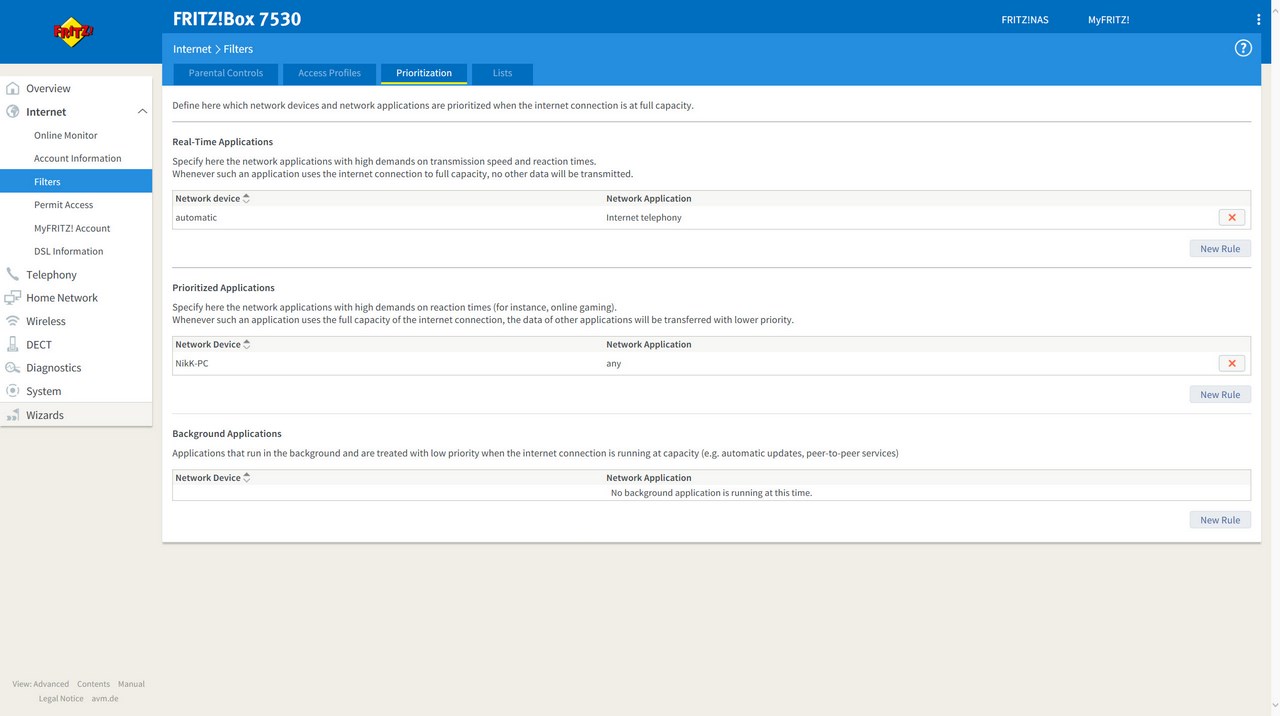Switch to the Lists tab
Image resolution: width=1280 pixels, height=716 pixels.
[502, 73]
